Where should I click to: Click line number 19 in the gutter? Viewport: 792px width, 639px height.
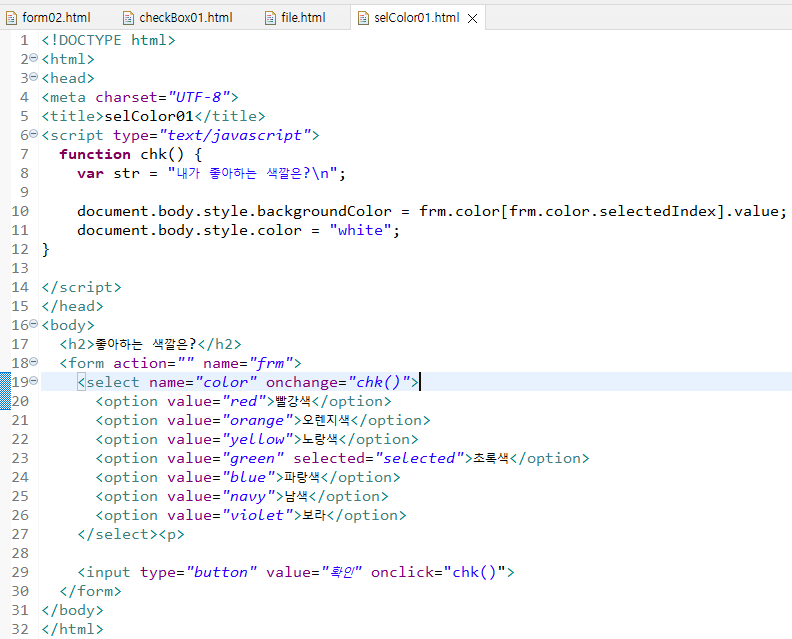coord(20,382)
